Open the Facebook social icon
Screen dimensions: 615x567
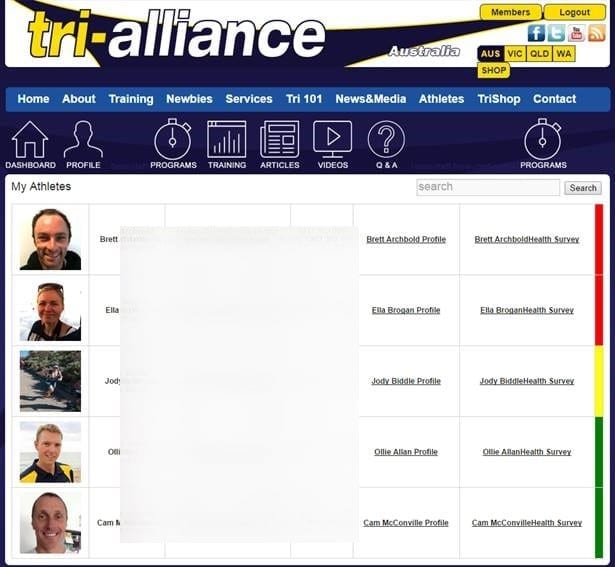536,33
